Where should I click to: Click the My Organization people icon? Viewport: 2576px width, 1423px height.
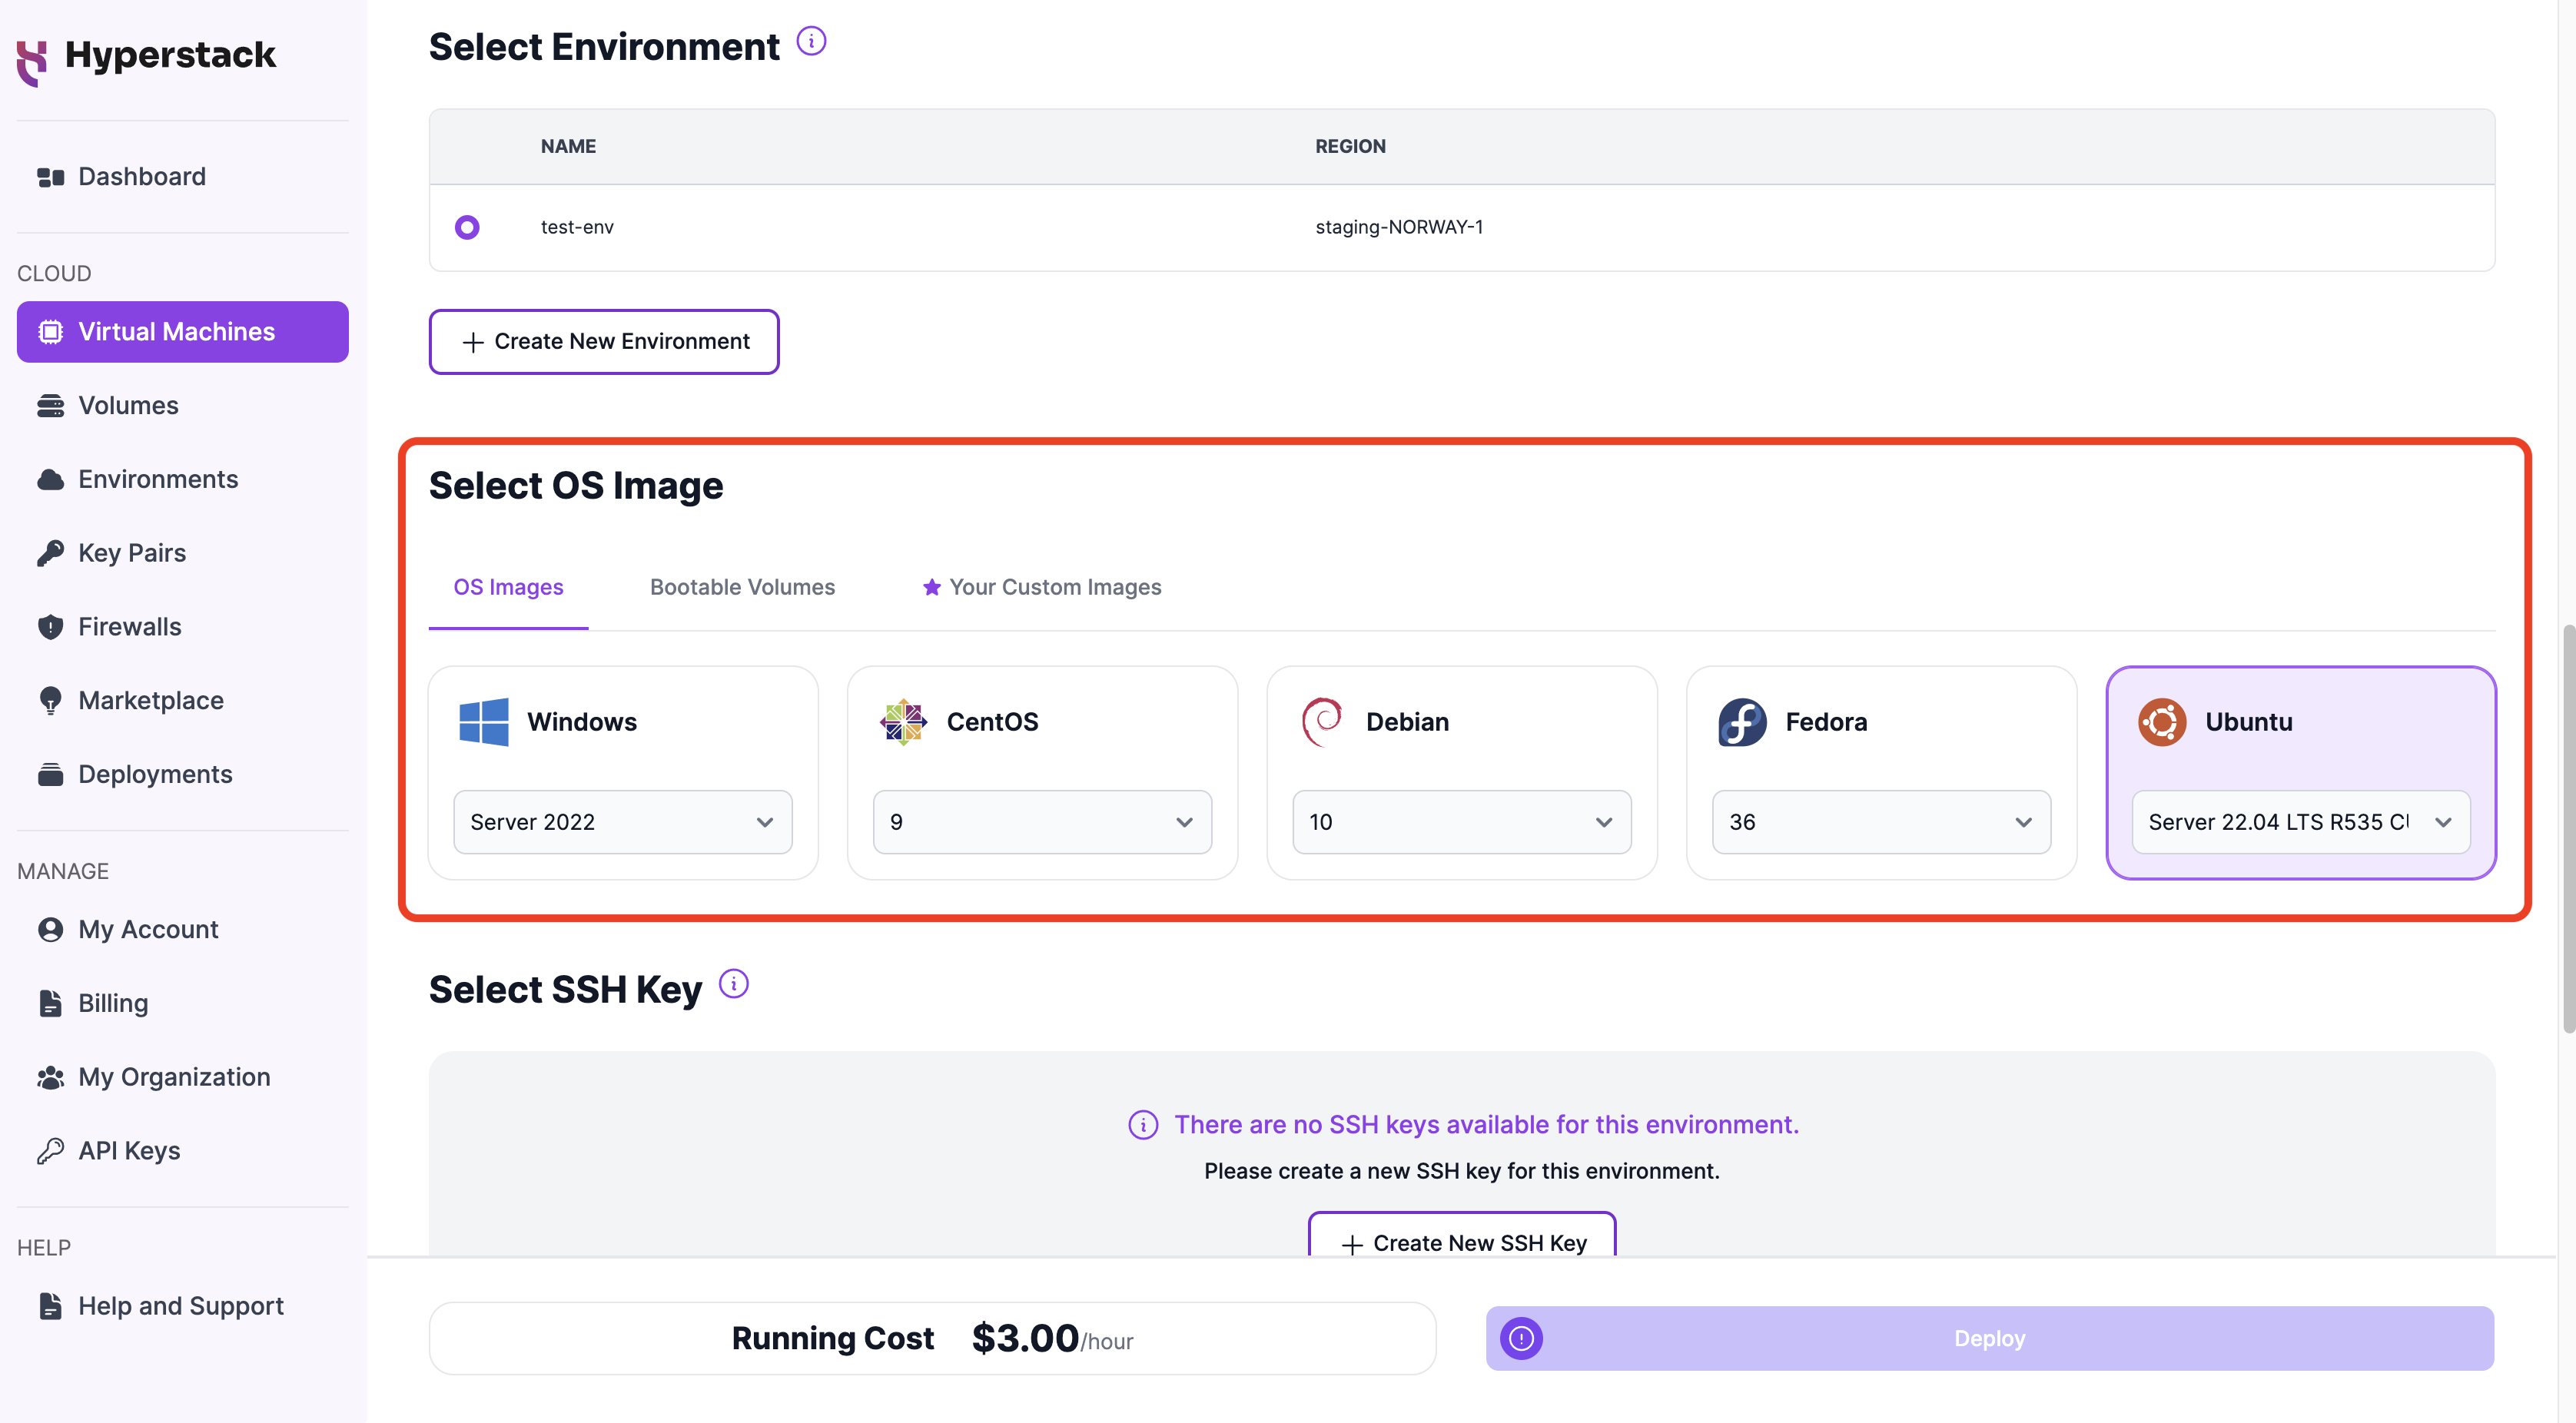(x=50, y=1077)
